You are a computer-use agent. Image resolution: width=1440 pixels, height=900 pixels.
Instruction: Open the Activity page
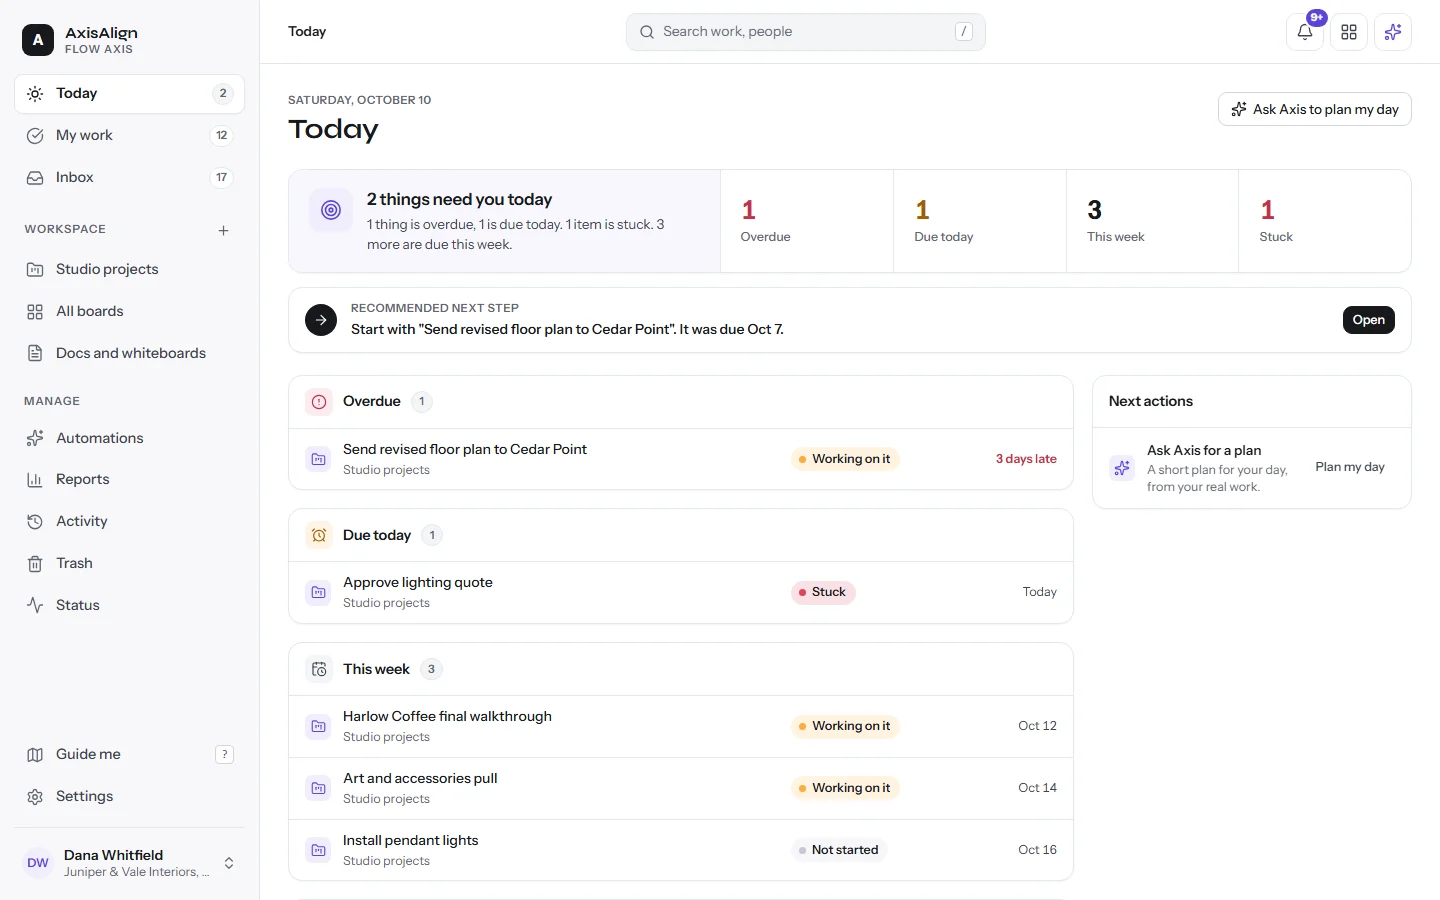point(129,522)
